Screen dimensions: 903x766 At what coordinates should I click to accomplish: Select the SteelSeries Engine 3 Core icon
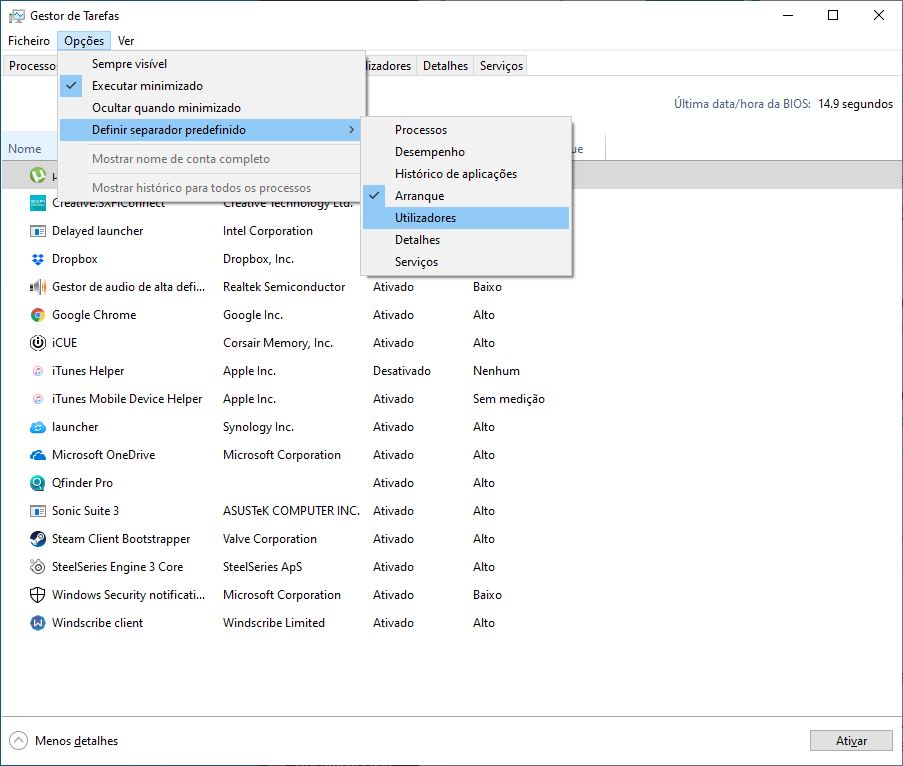37,567
